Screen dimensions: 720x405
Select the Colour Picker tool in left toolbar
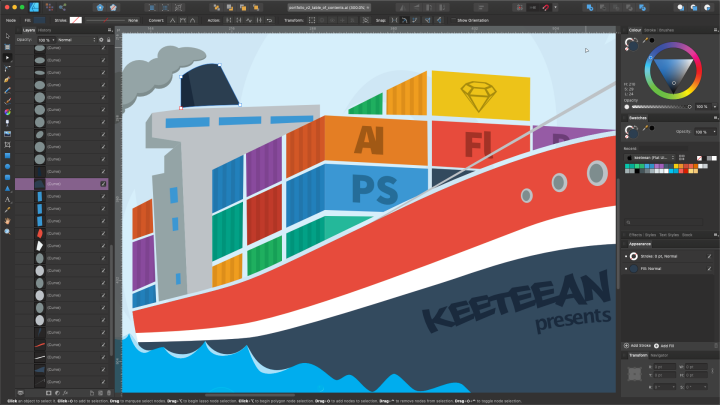7,210
